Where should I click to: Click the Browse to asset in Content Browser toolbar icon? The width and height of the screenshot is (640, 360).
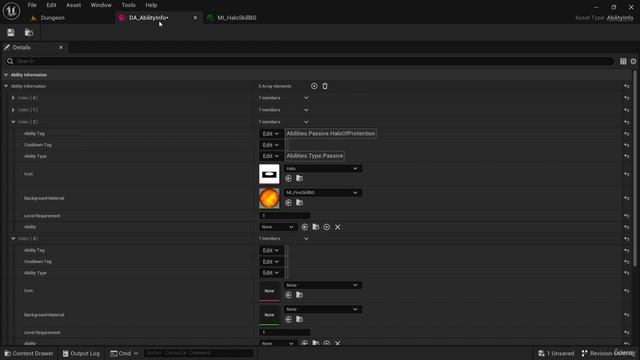[x=29, y=33]
